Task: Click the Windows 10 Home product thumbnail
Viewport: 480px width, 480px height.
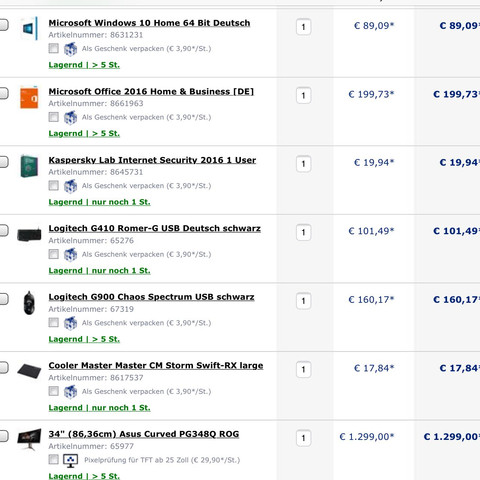Action: click(29, 28)
